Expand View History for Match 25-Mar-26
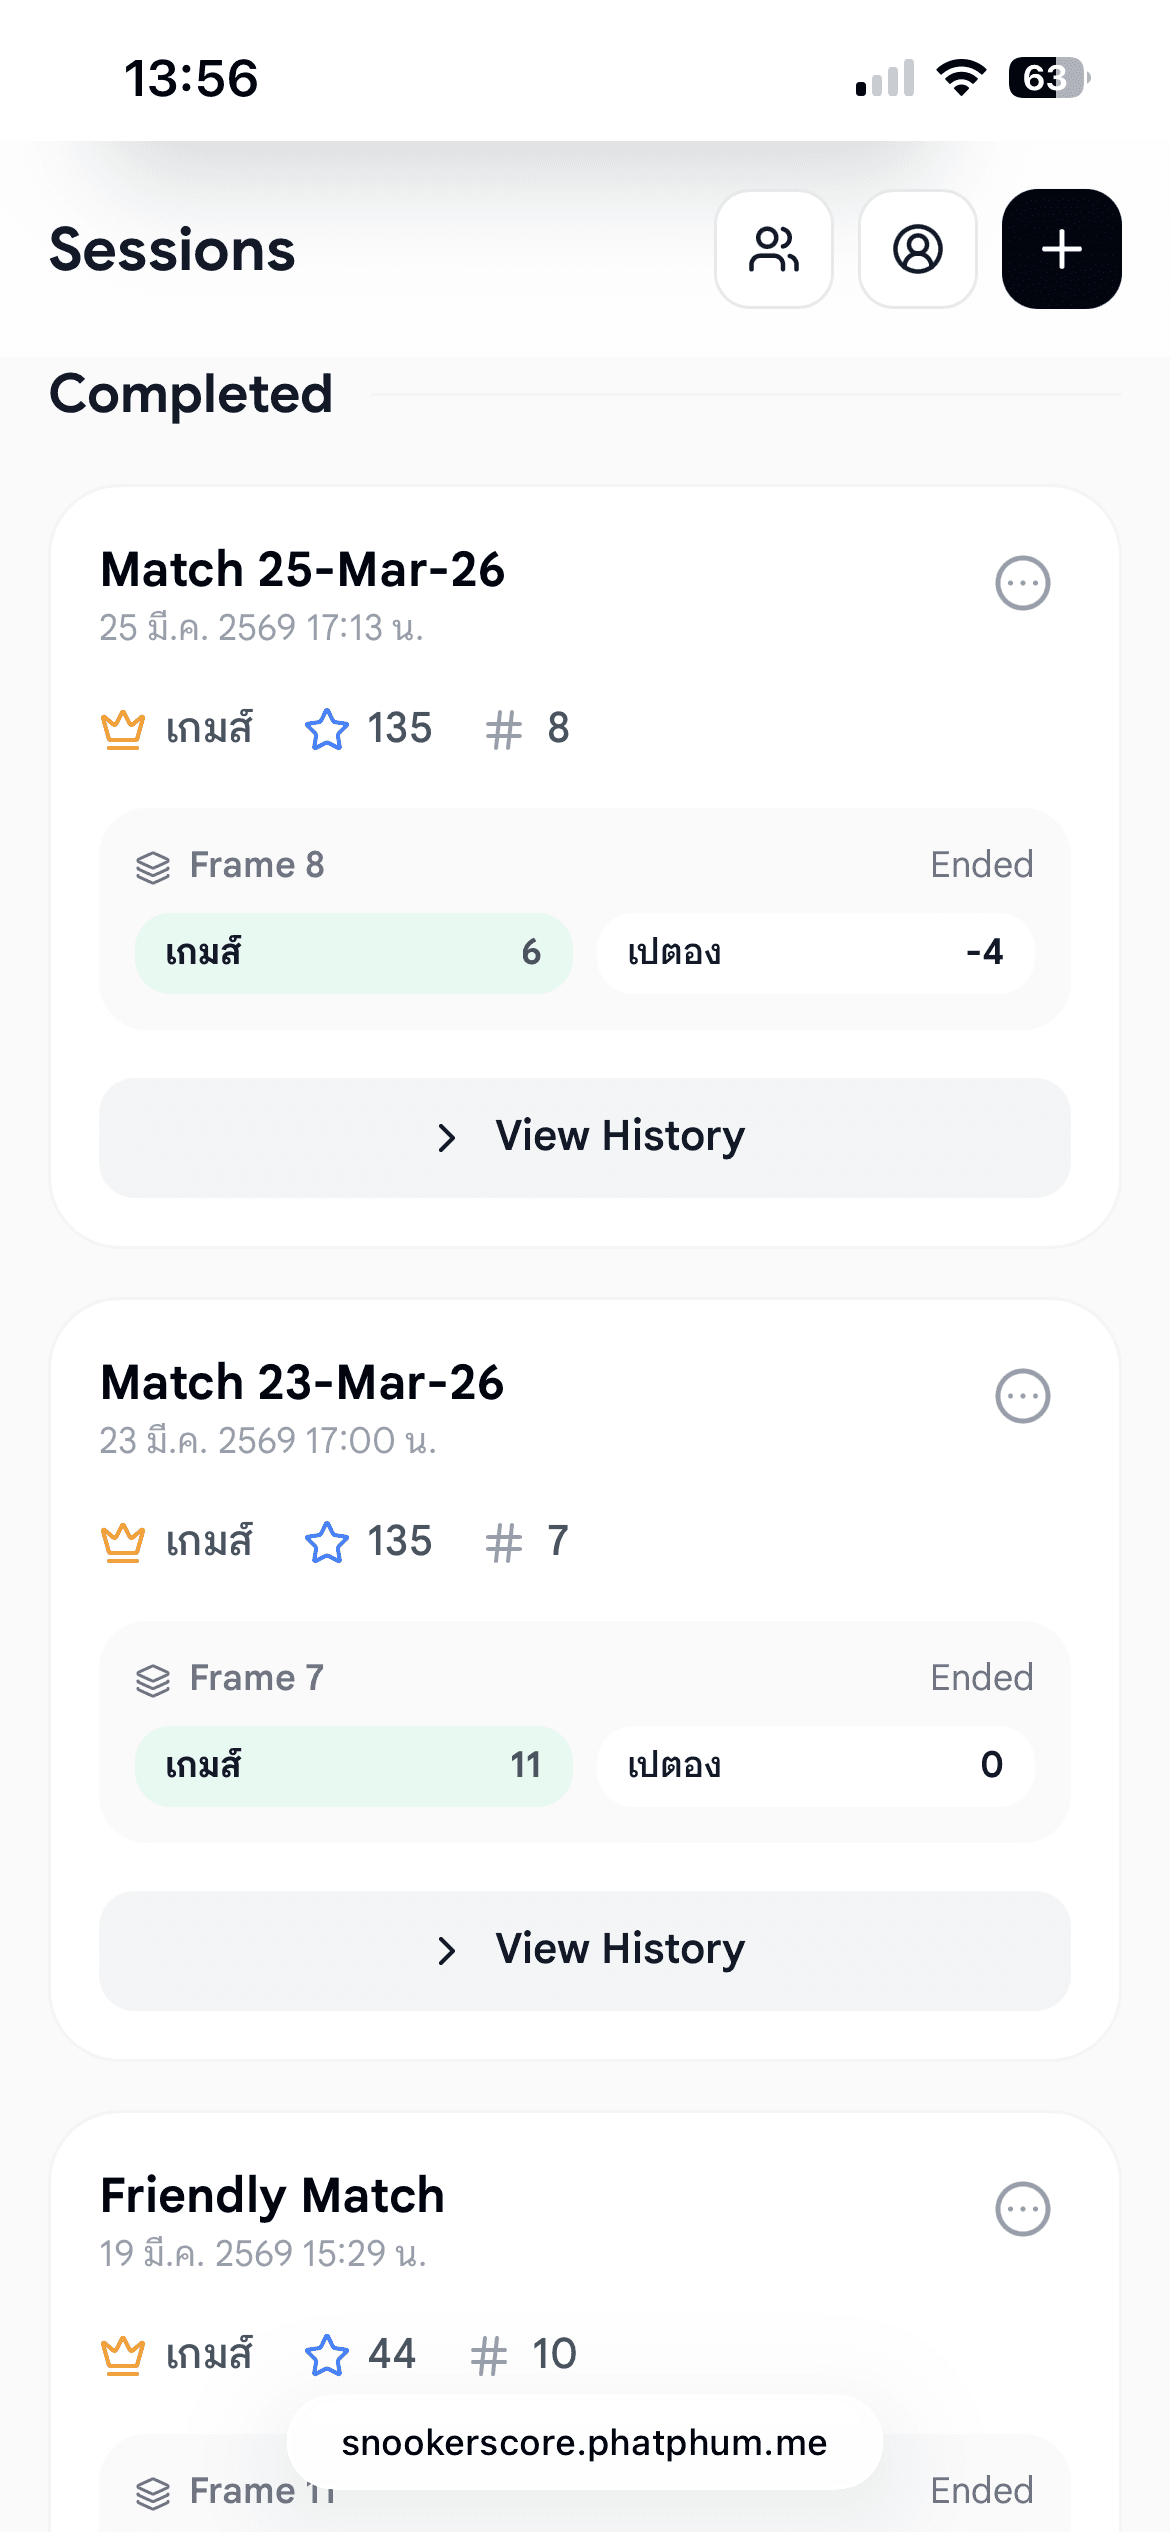1170x2532 pixels. point(585,1137)
